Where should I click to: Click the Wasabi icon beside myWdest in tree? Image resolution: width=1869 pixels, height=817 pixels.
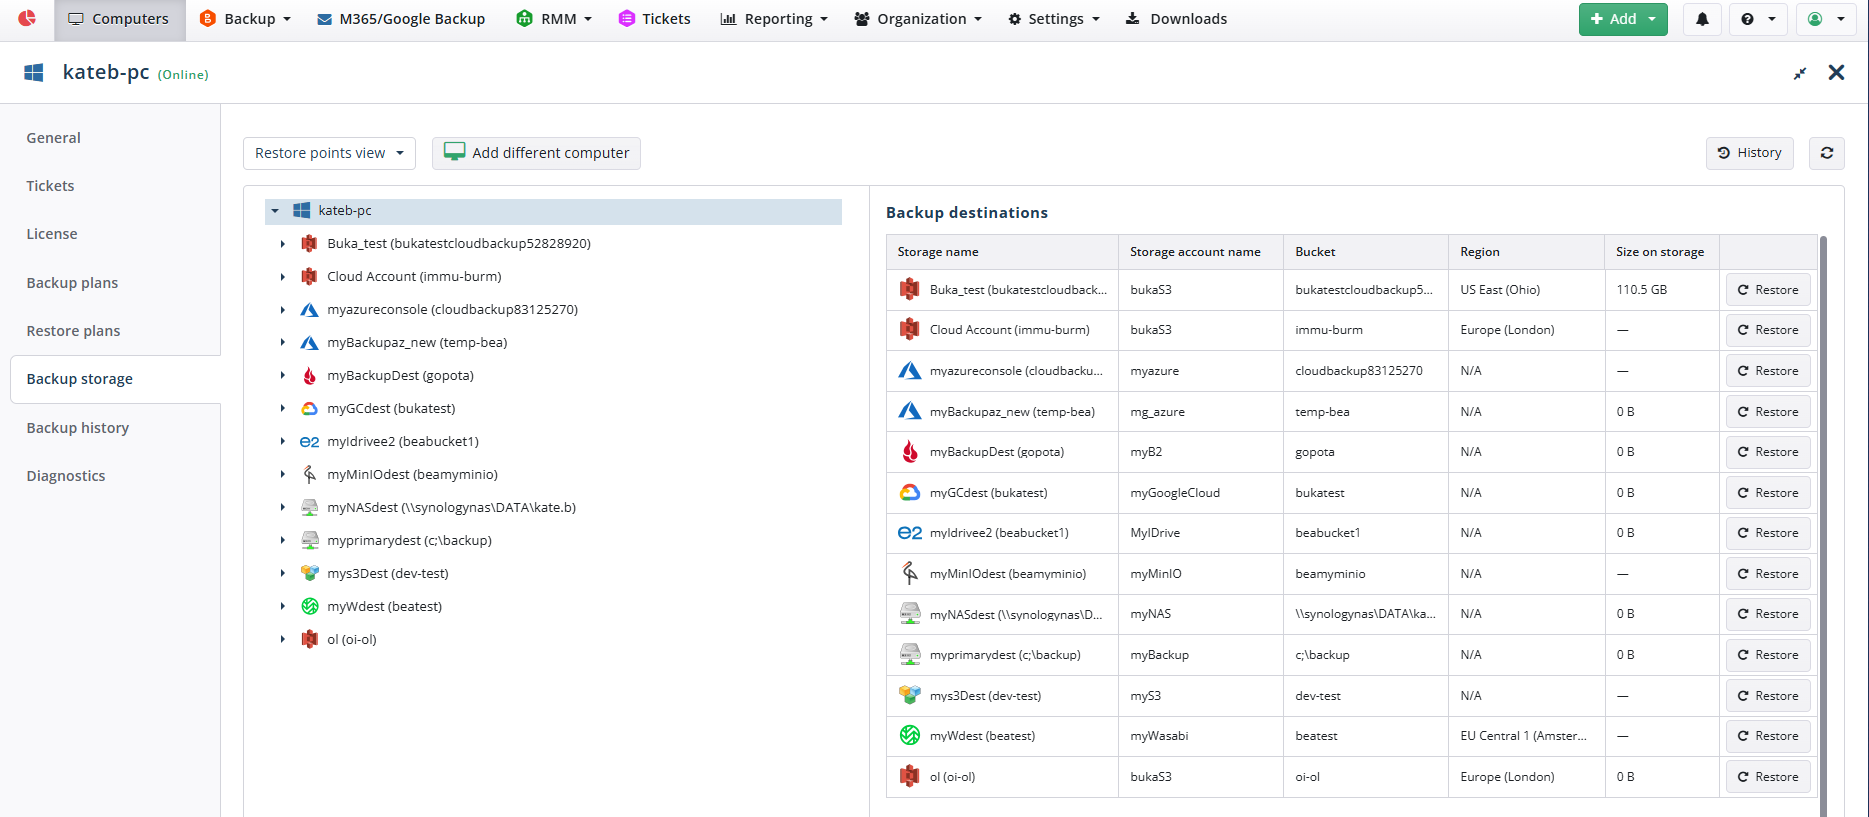[310, 606]
